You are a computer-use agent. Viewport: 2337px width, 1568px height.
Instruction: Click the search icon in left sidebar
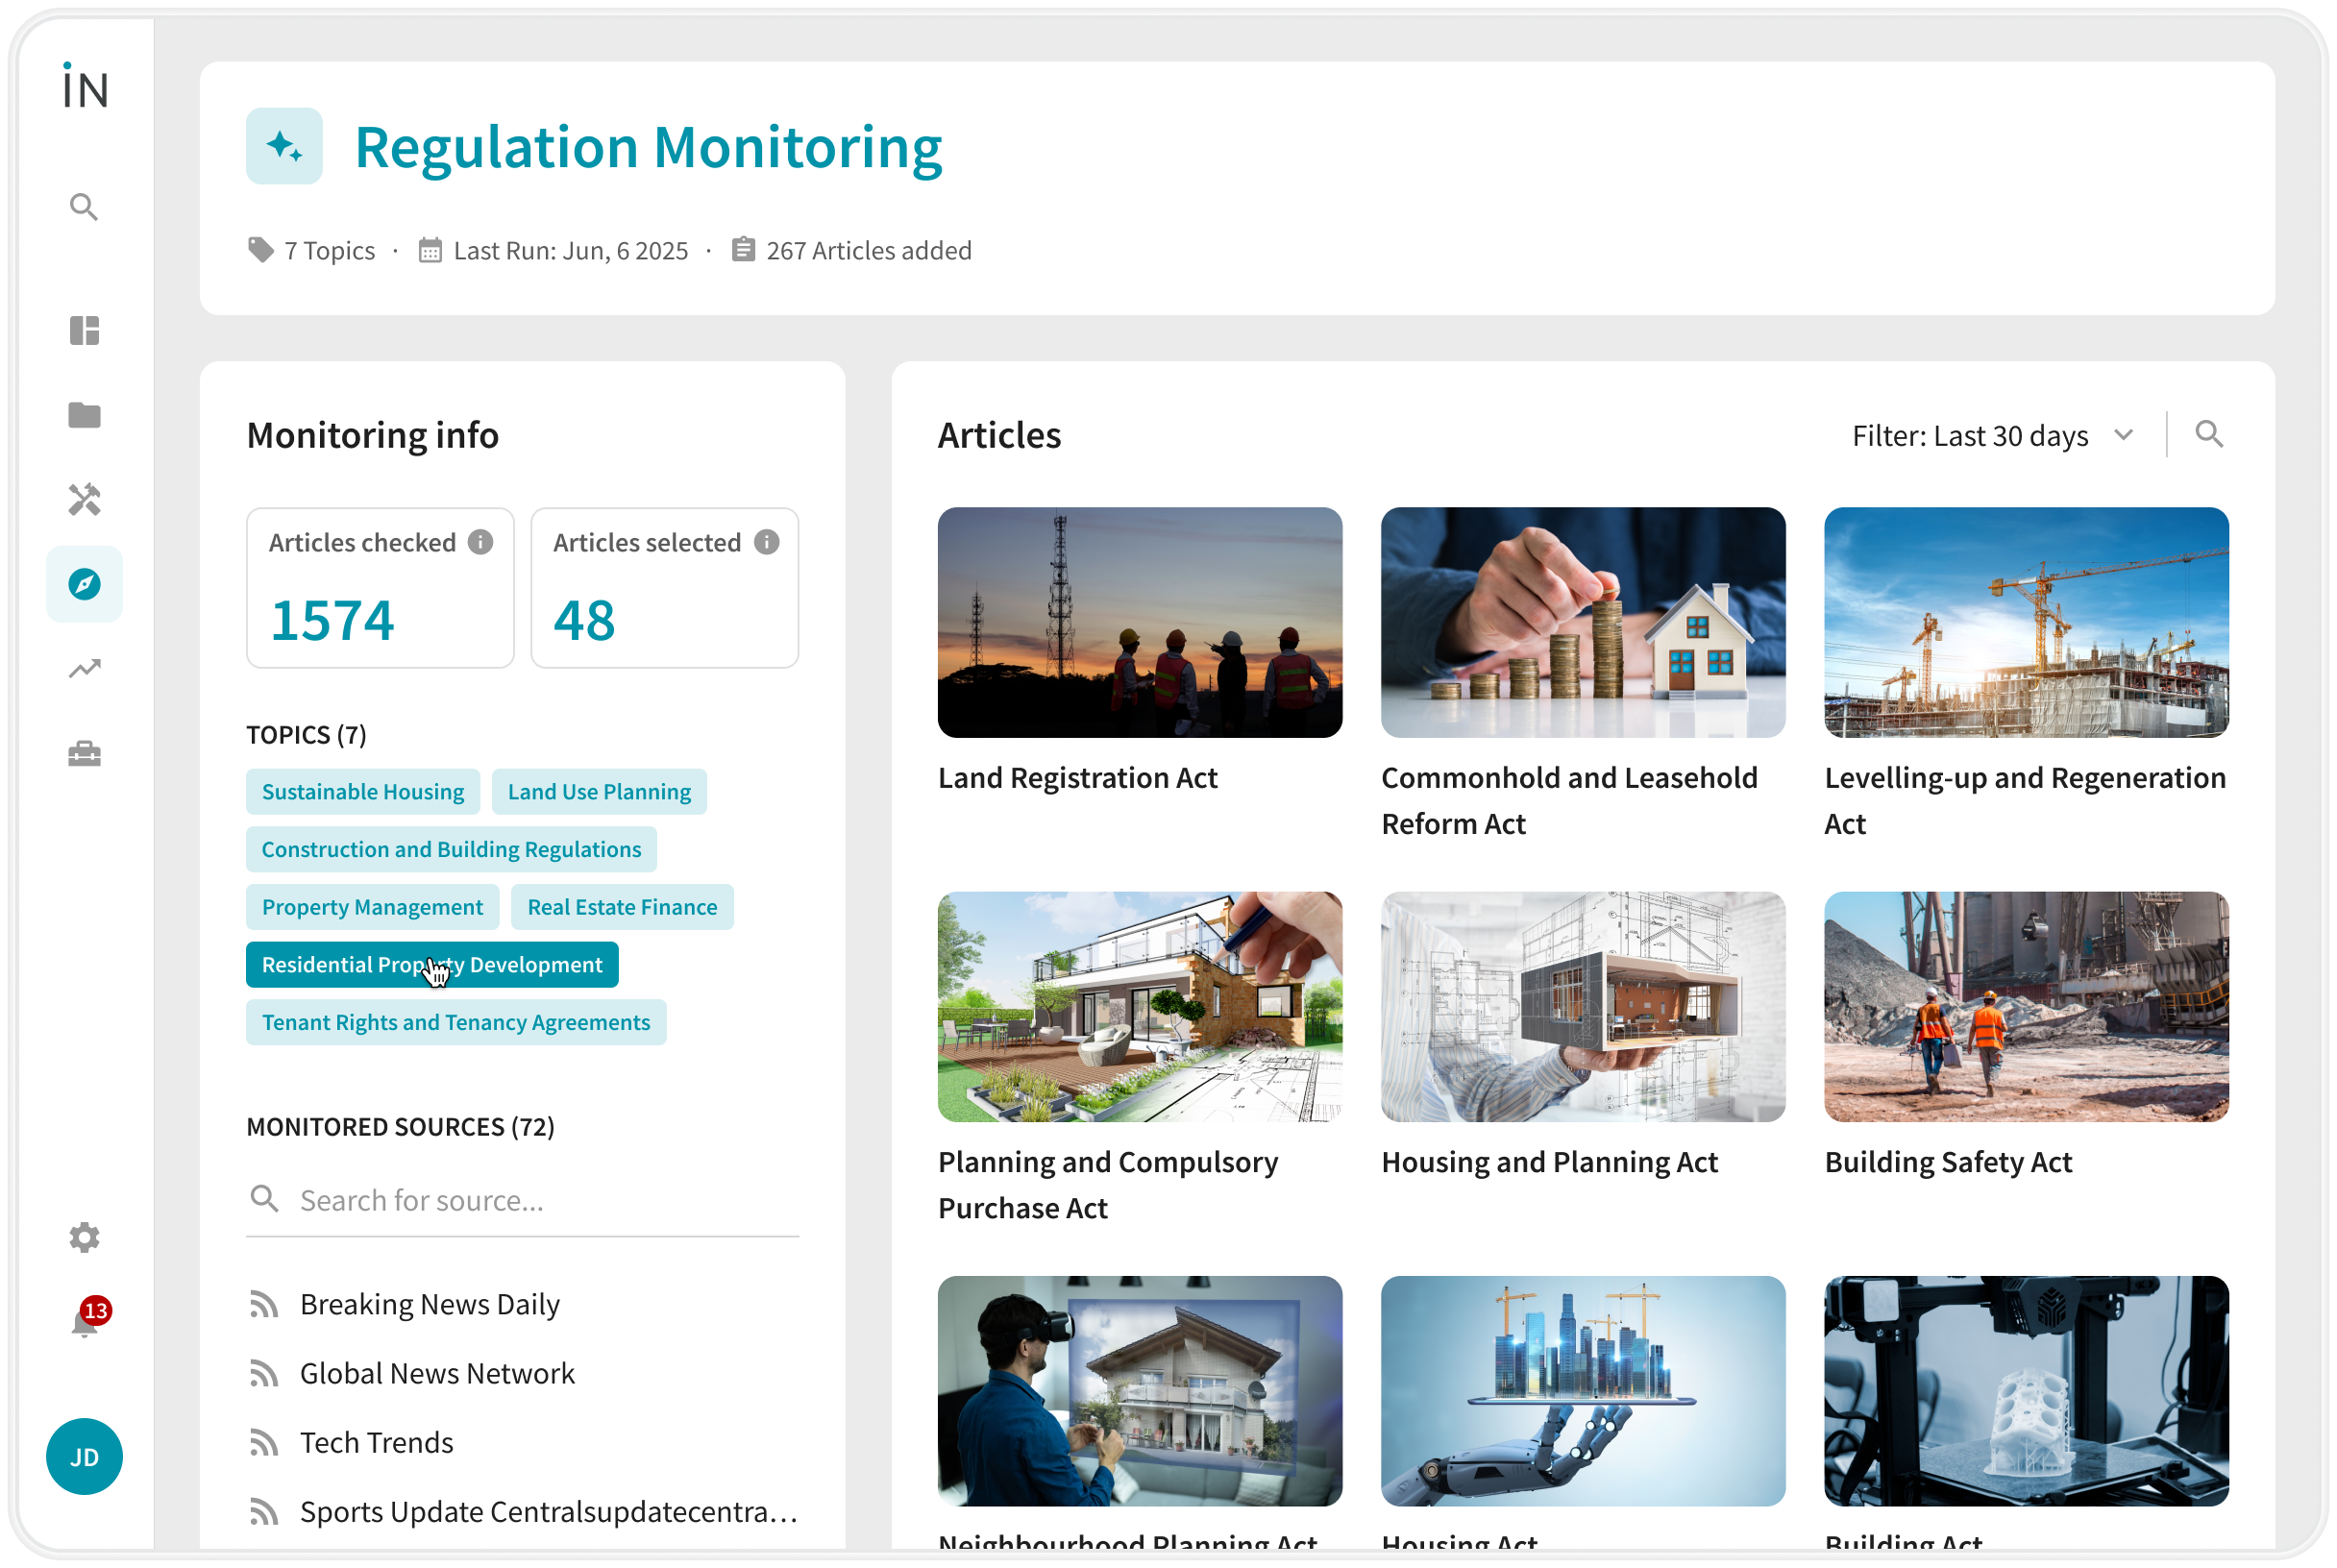click(84, 207)
